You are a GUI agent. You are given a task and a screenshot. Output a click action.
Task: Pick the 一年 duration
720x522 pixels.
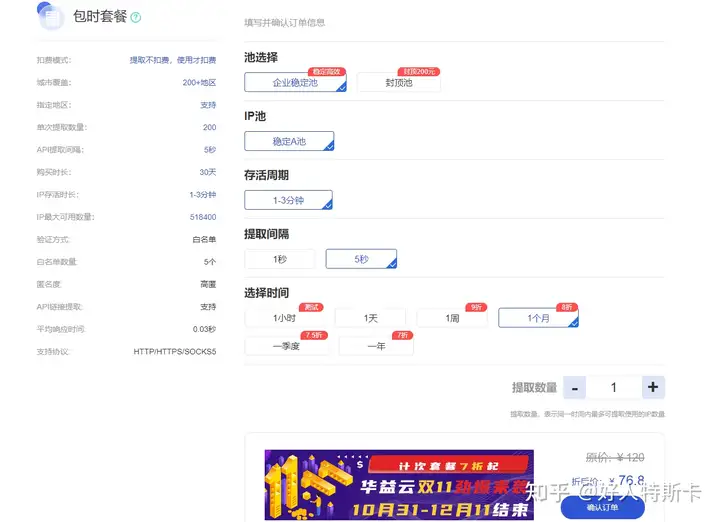(376, 346)
